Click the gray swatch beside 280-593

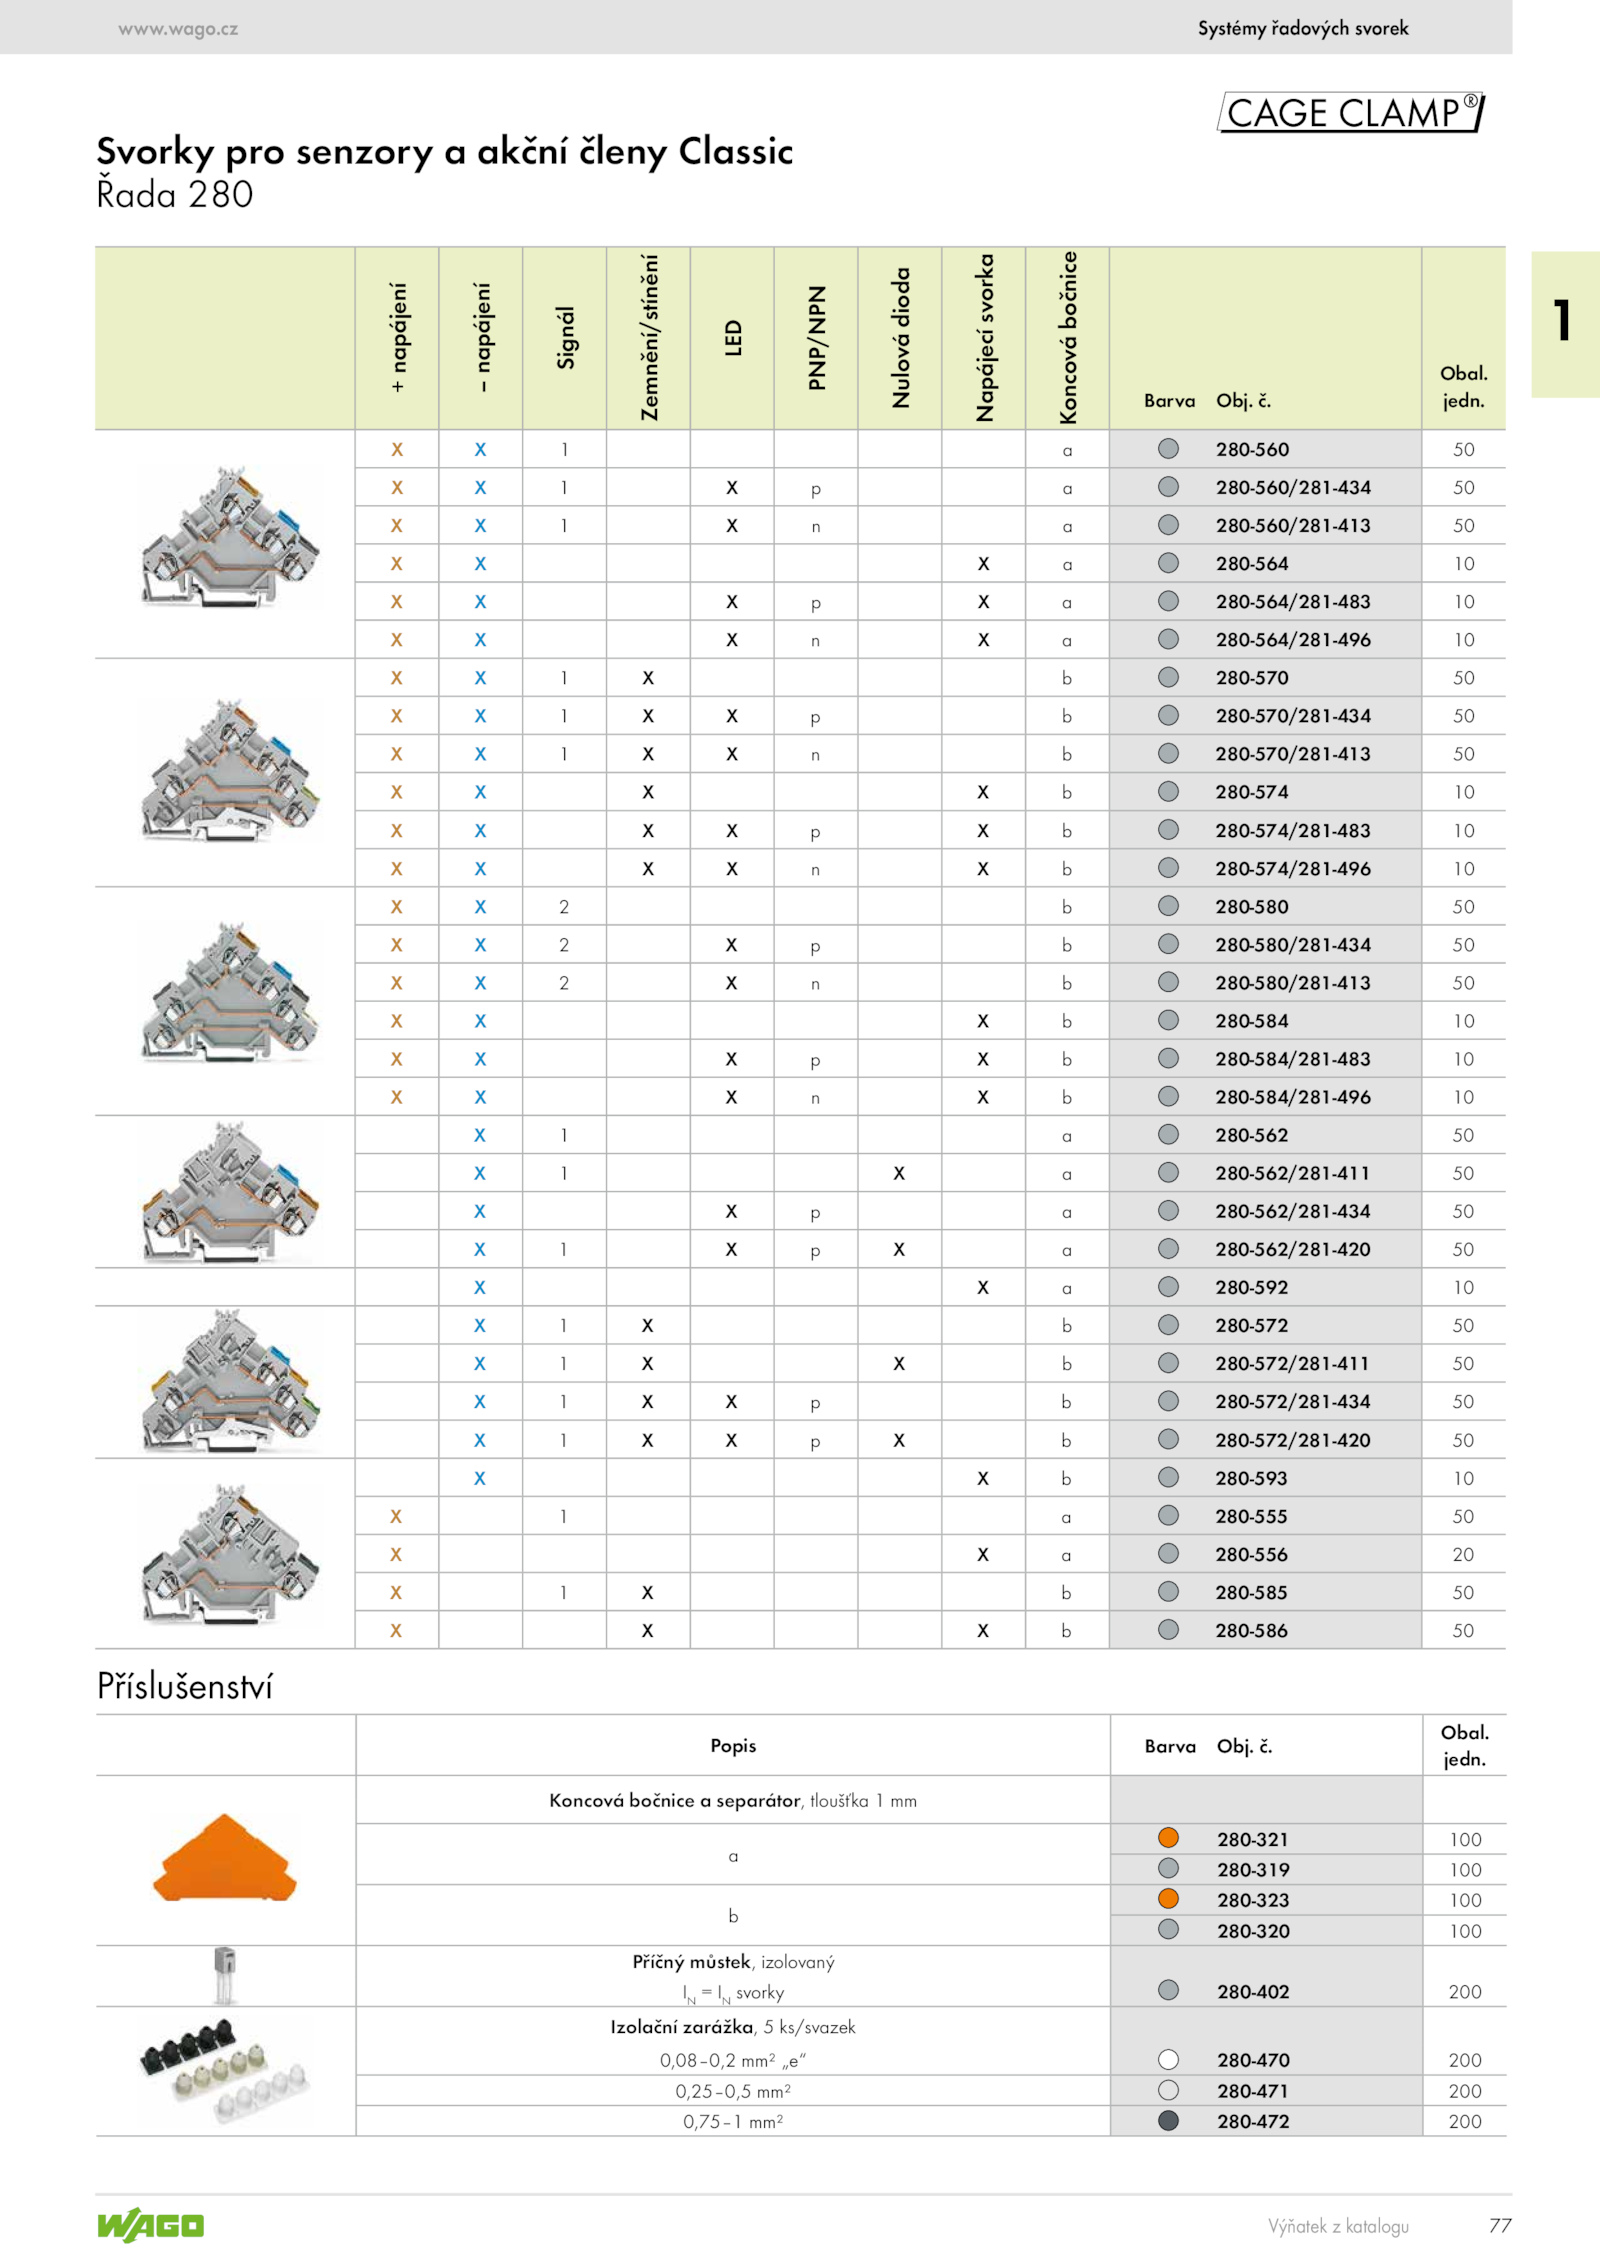(1168, 1477)
